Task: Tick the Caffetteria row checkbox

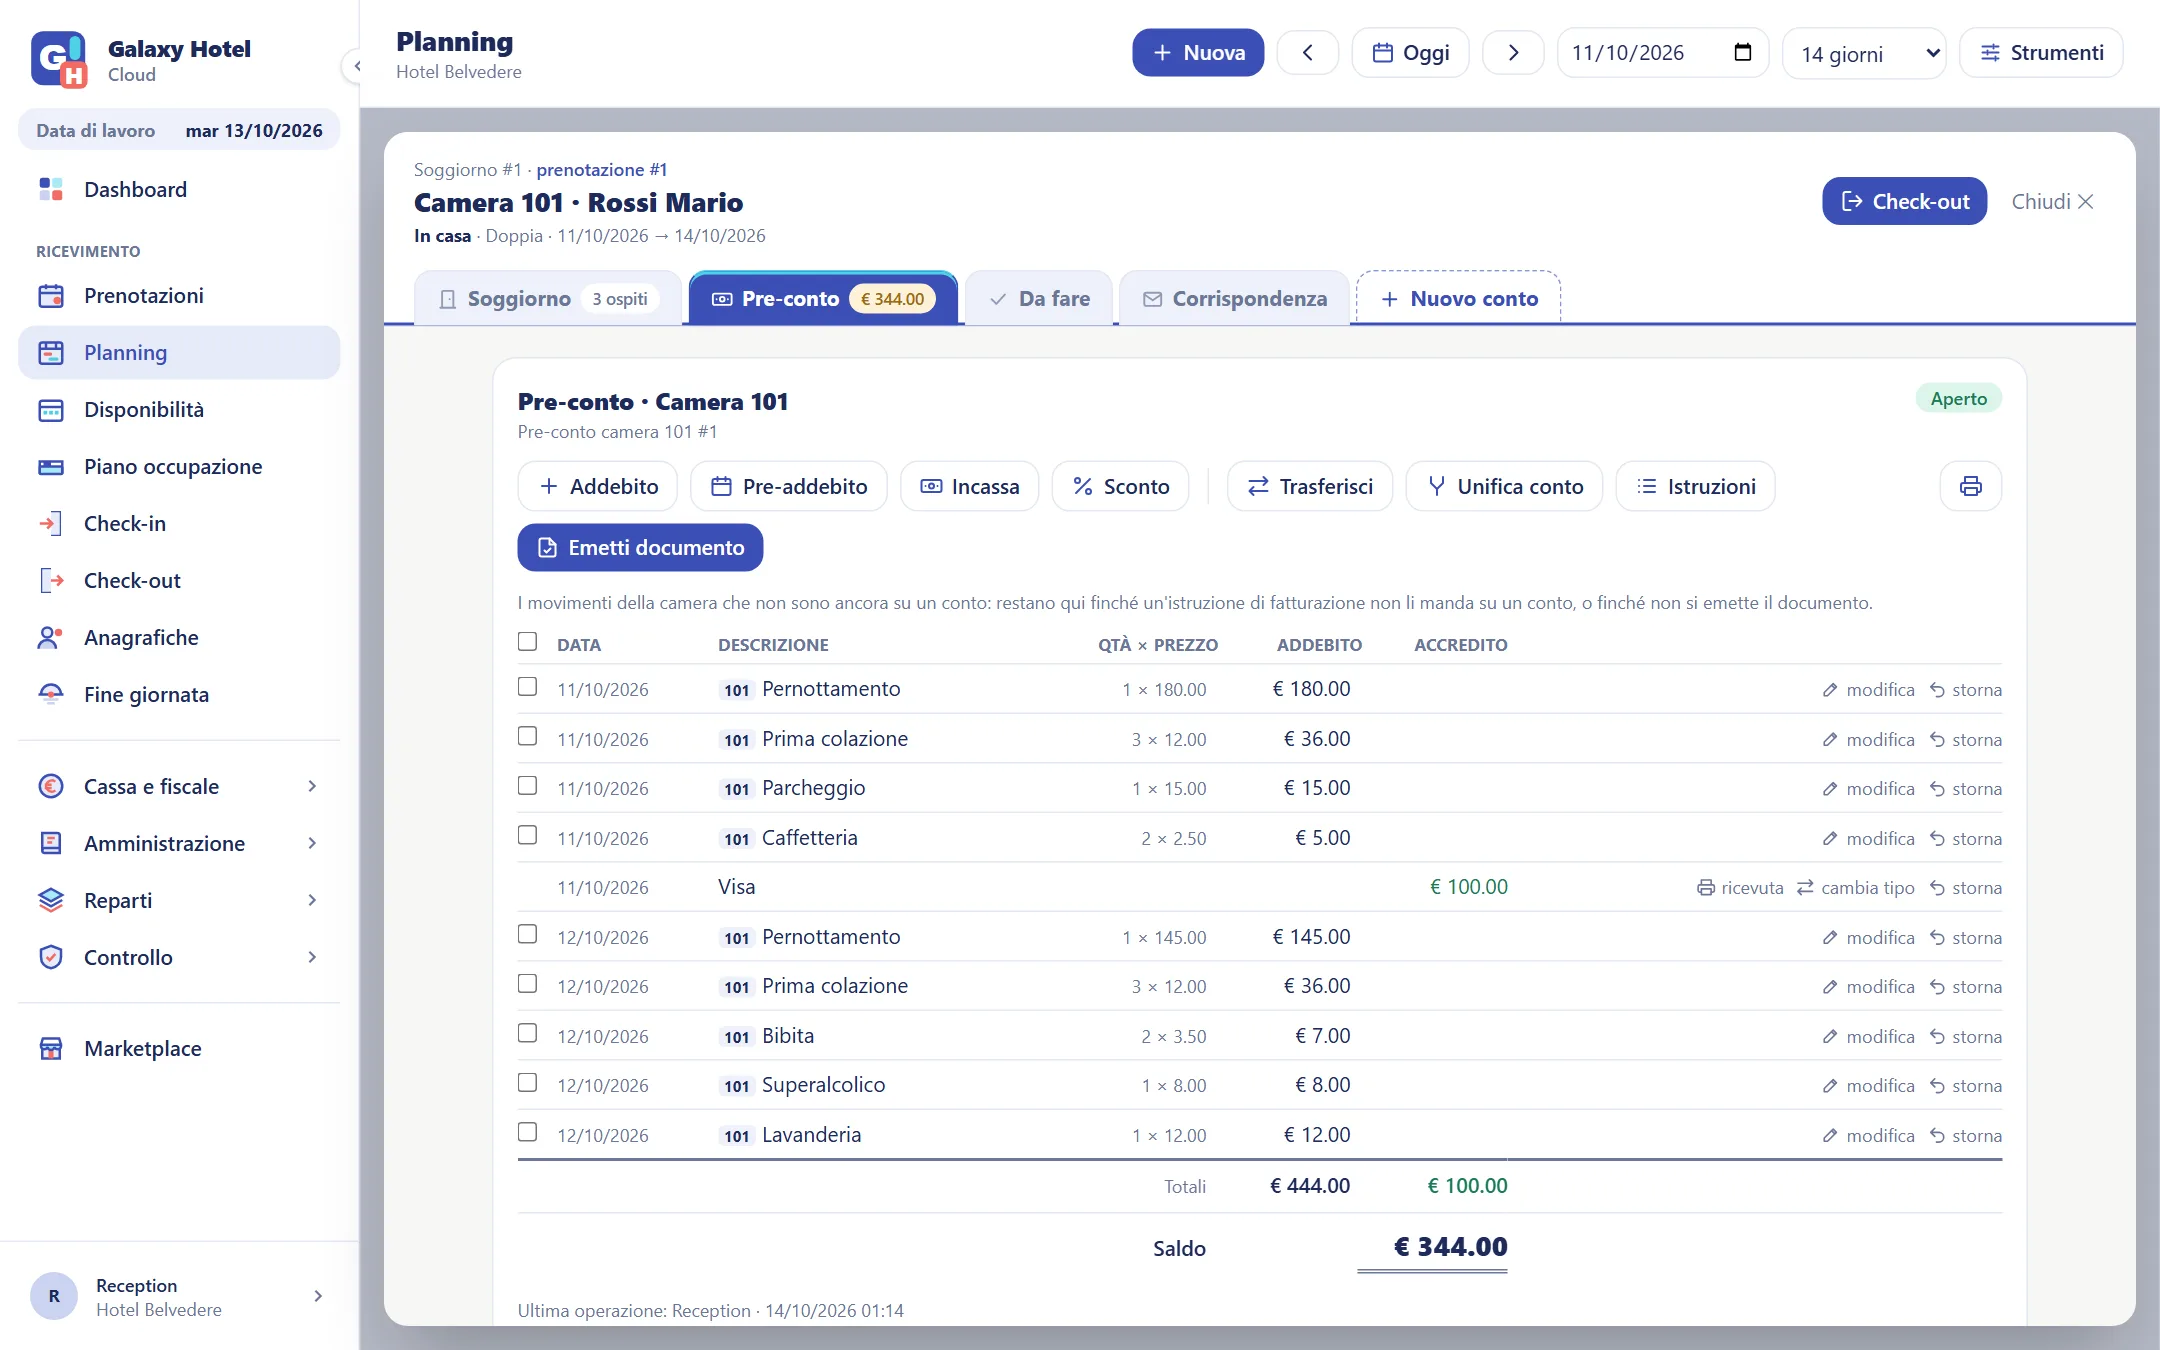Action: coord(527,835)
